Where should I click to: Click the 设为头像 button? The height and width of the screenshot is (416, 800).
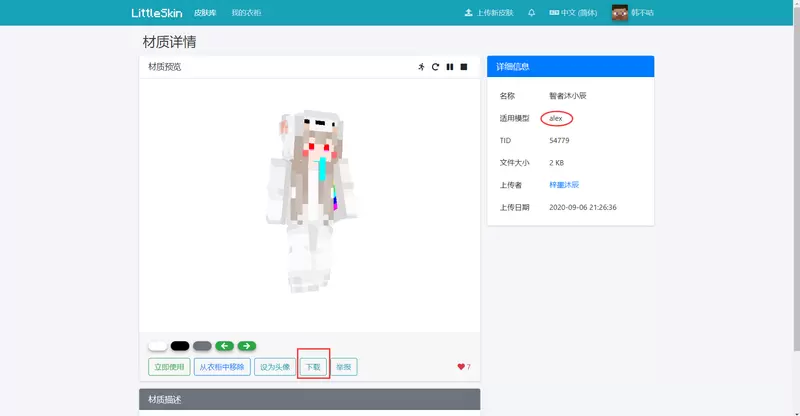tap(275, 367)
